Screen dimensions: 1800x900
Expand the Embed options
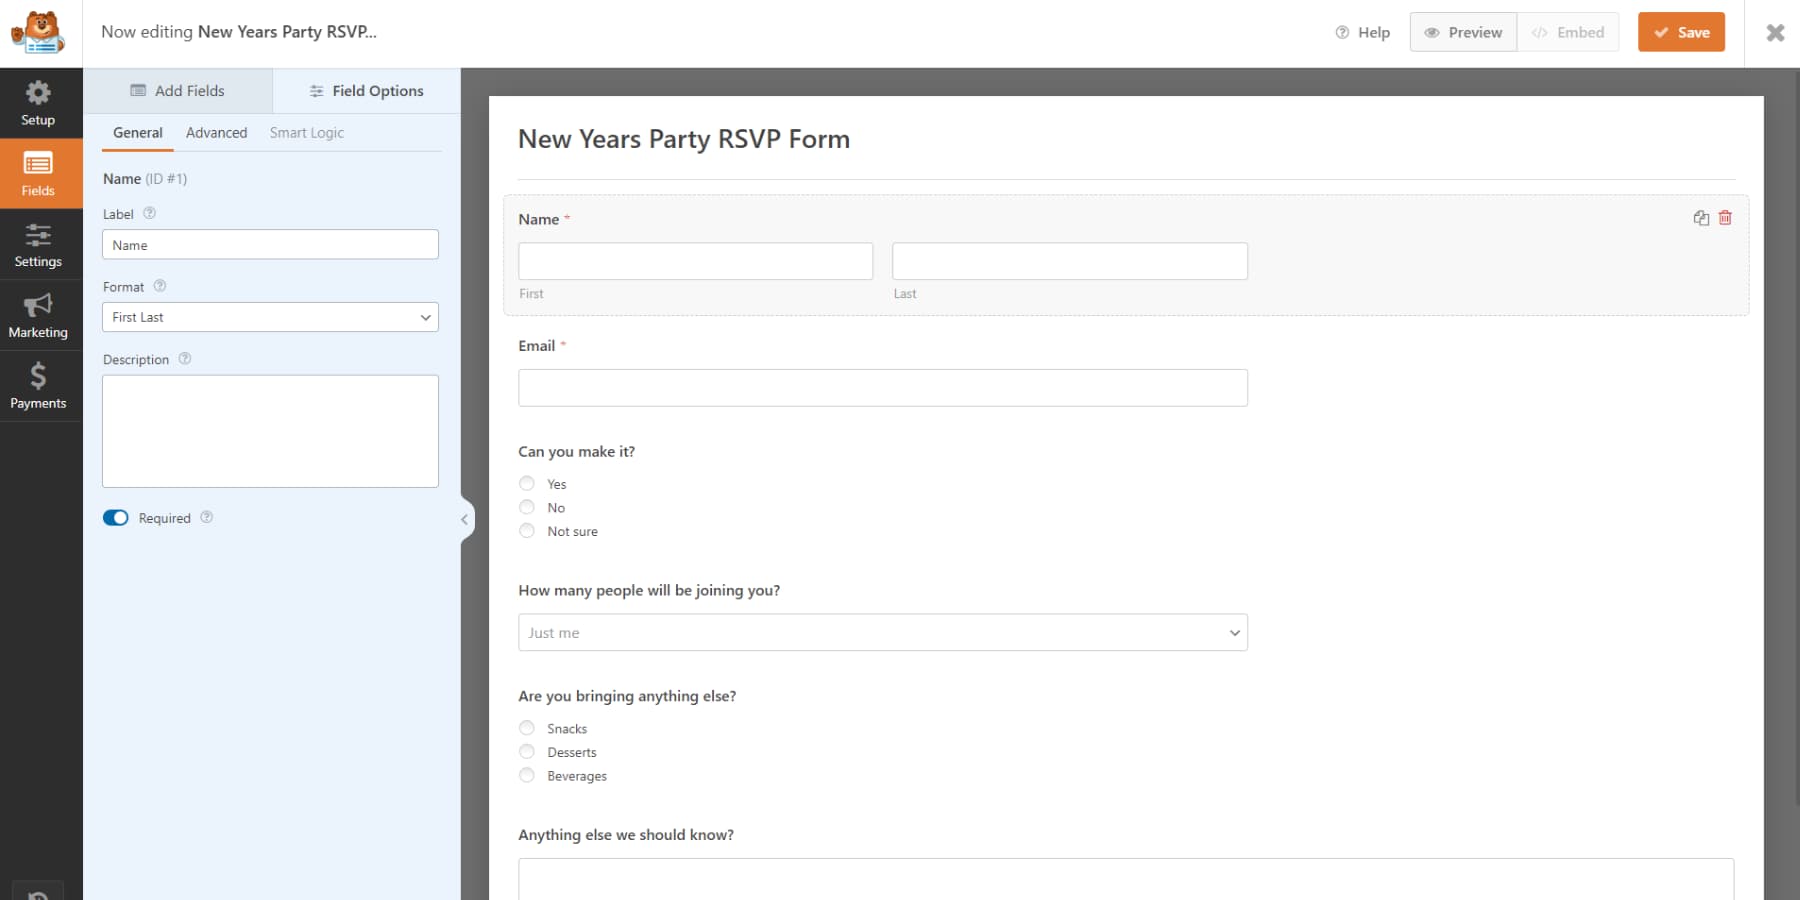point(1567,32)
